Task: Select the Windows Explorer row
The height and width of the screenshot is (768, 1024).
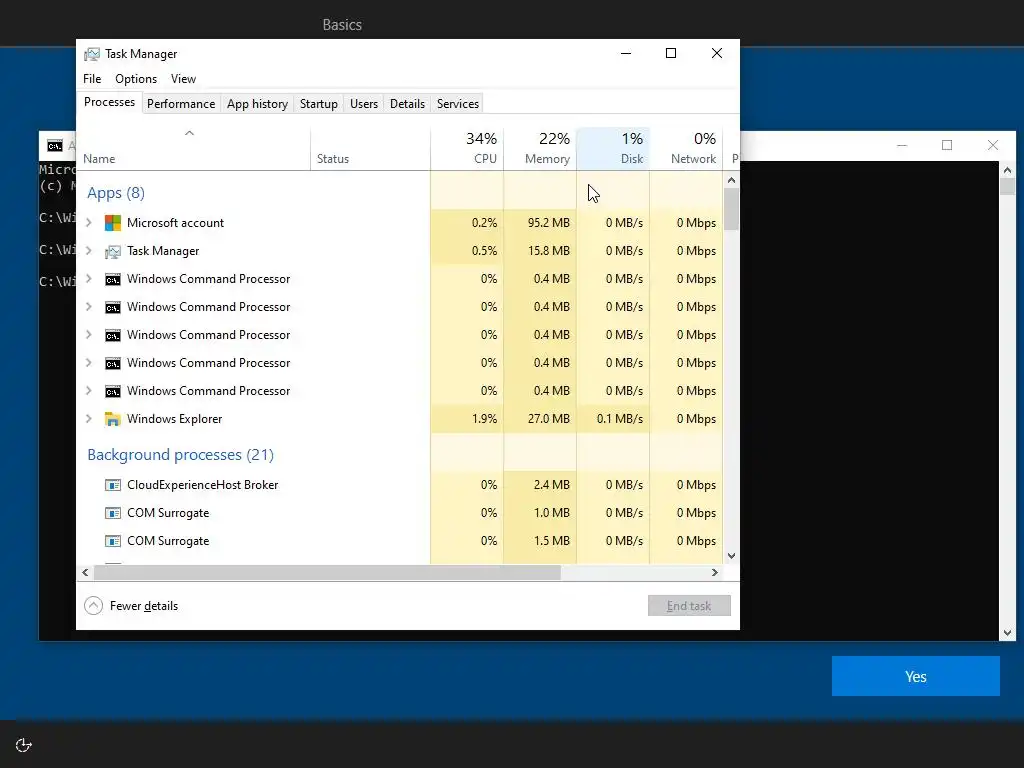Action: 400,419
